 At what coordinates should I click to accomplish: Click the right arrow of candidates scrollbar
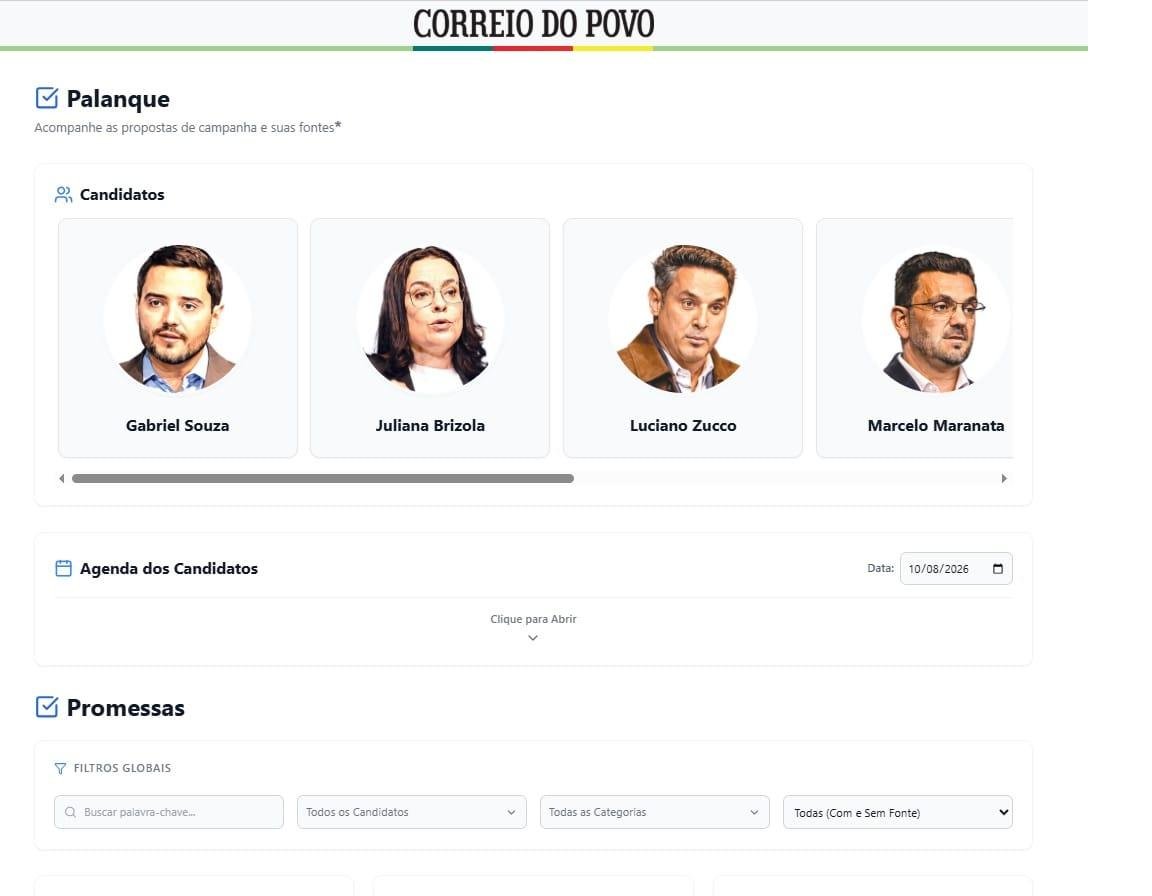pos(1004,478)
